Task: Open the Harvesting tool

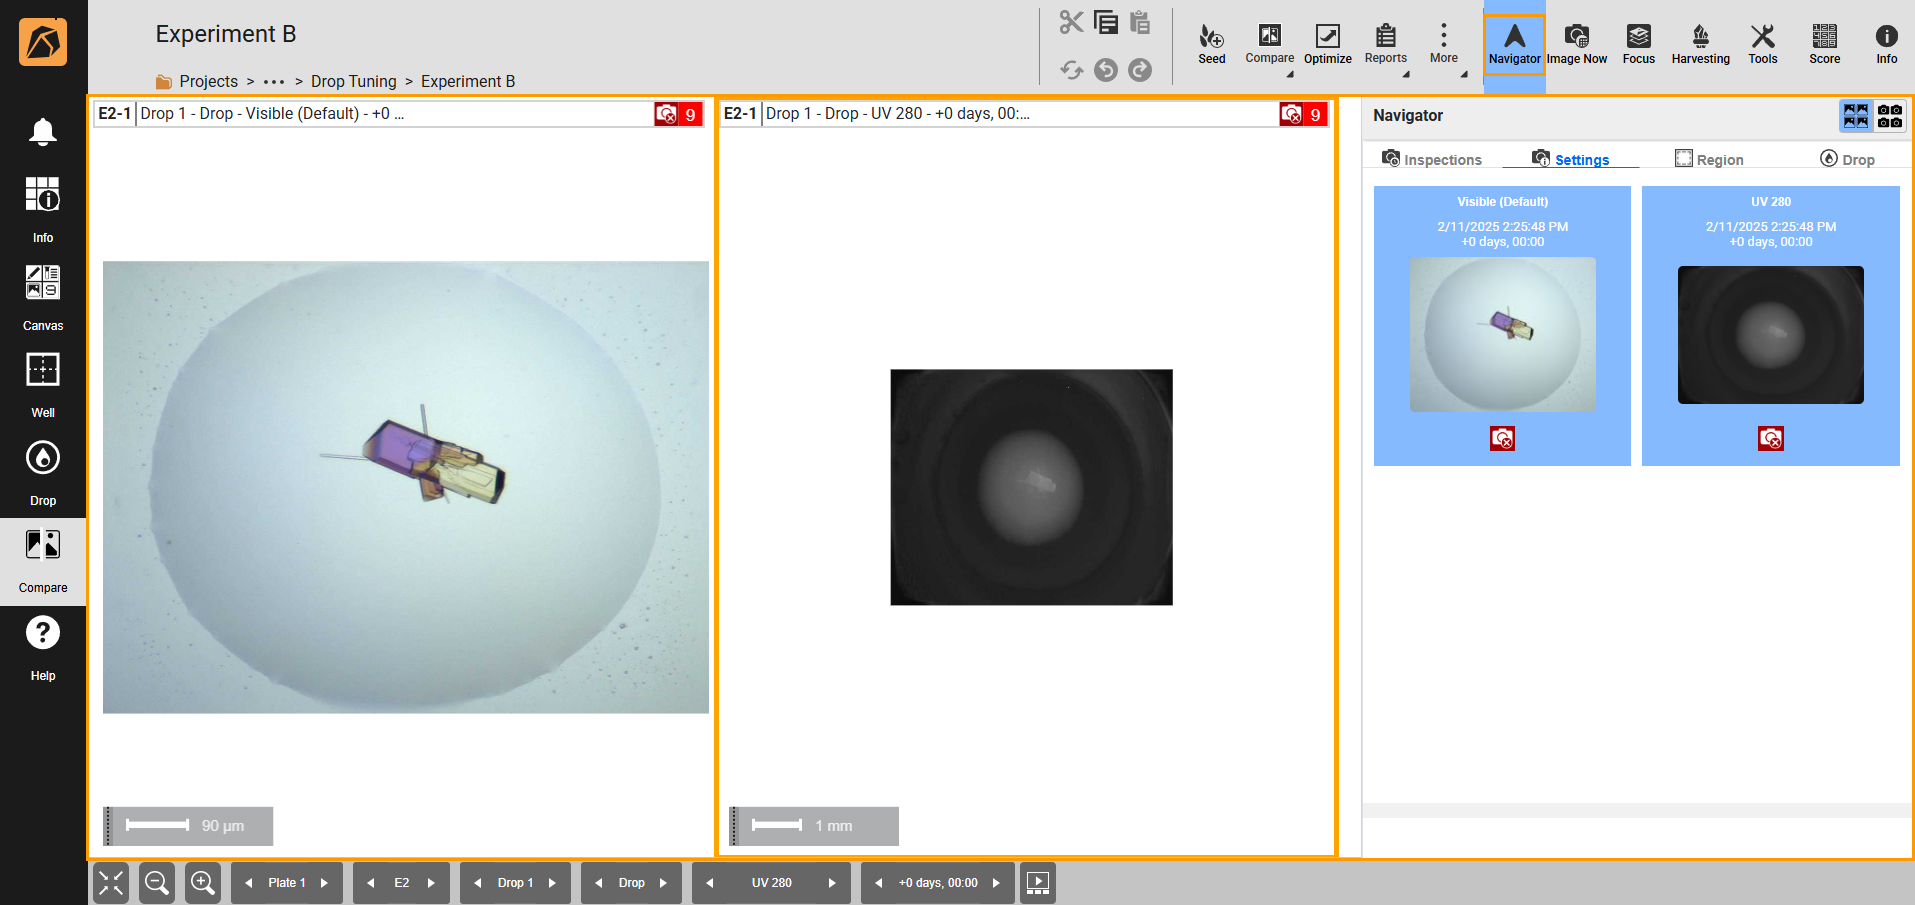Action: coord(1700,44)
